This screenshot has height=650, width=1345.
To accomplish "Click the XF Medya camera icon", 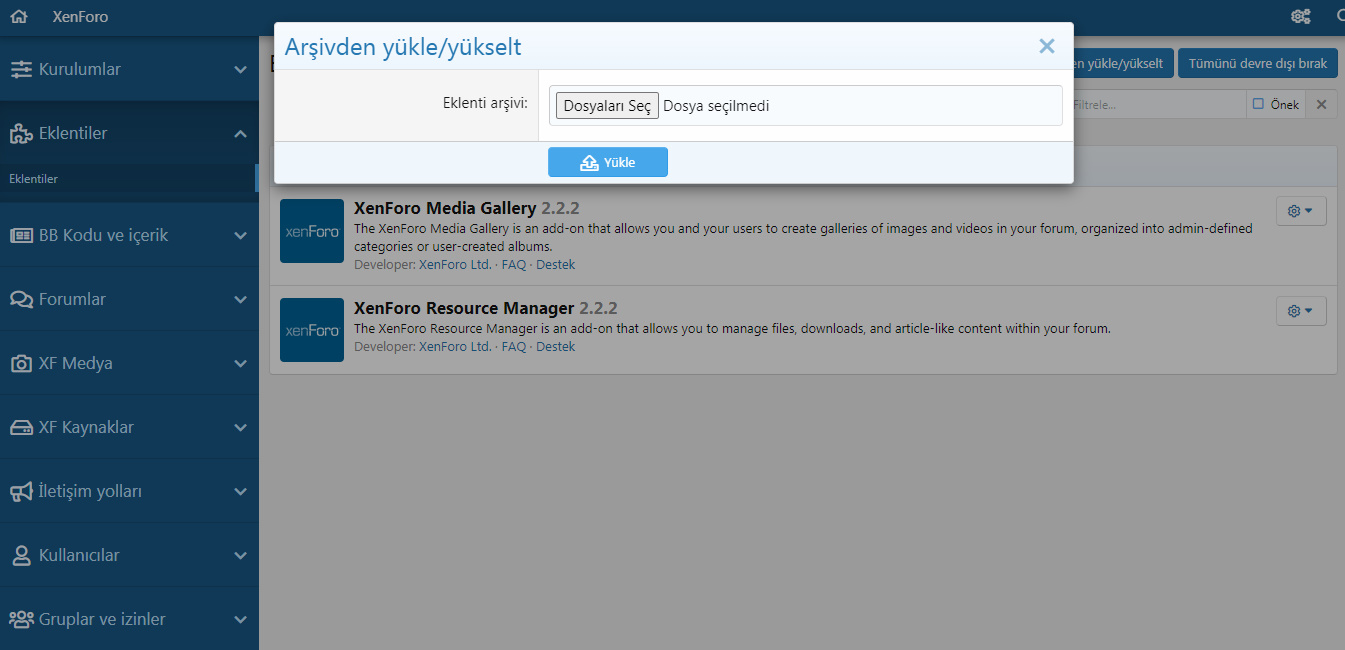I will [x=21, y=364].
